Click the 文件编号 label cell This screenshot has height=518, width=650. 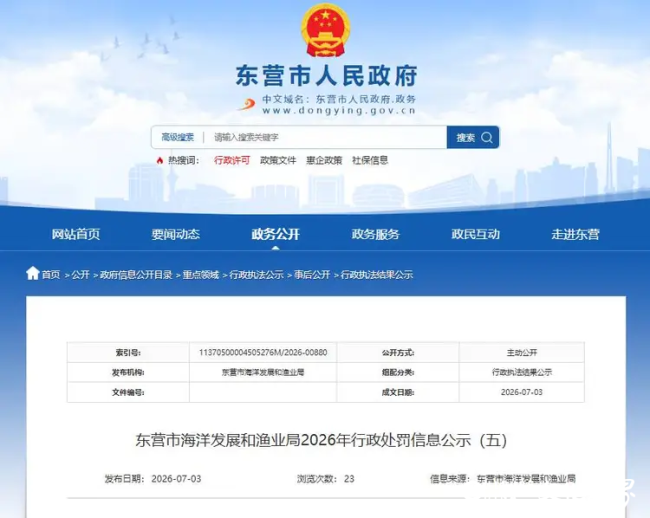(128, 392)
